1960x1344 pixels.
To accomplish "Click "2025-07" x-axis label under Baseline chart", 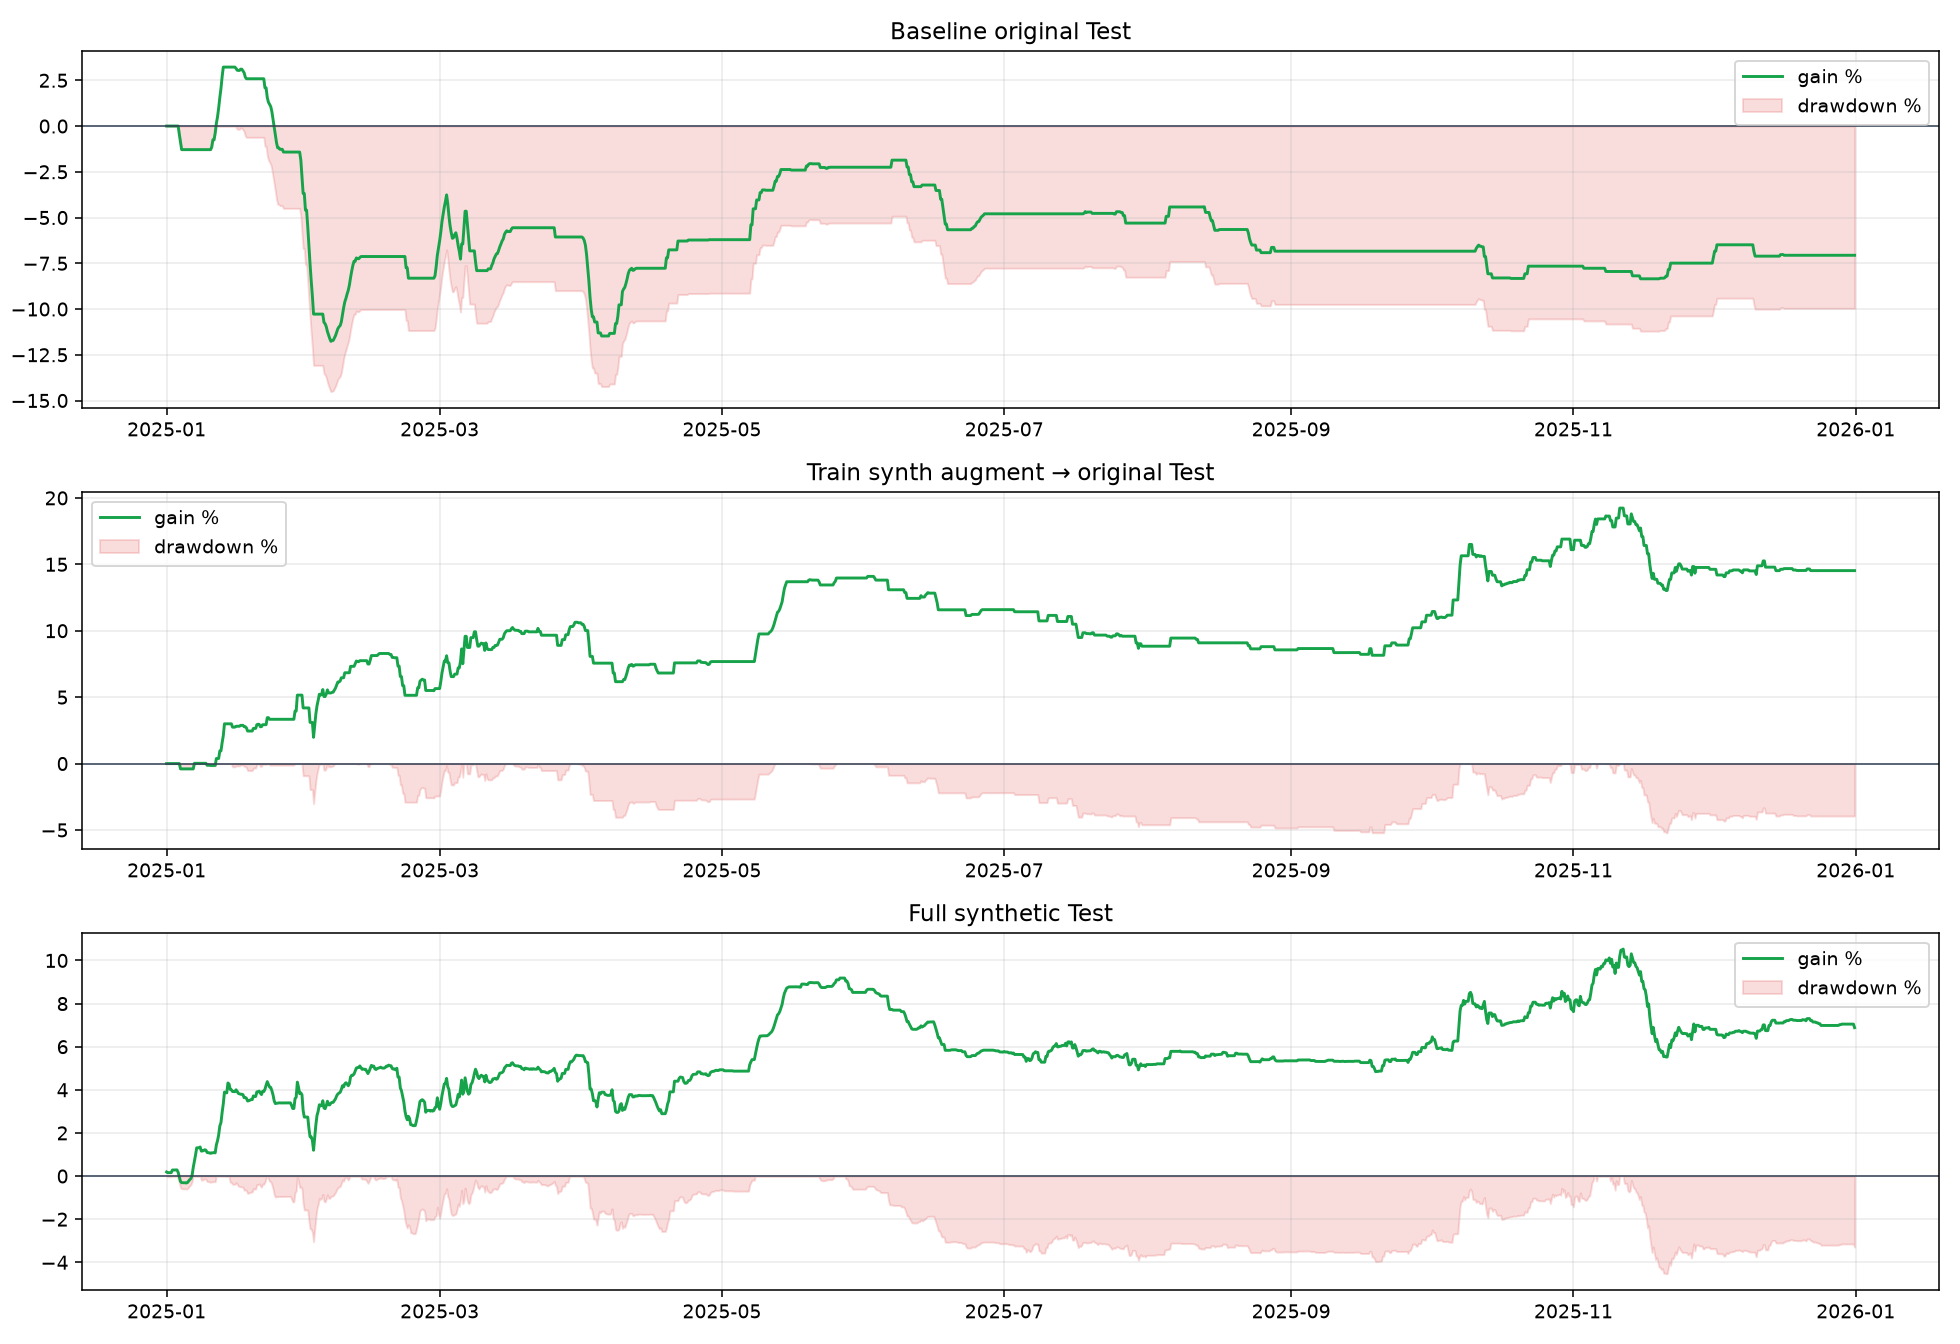I will coord(1003,430).
